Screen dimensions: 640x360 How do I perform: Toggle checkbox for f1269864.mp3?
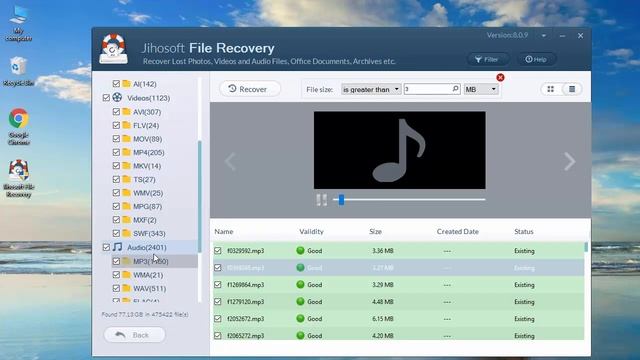[x=218, y=284]
